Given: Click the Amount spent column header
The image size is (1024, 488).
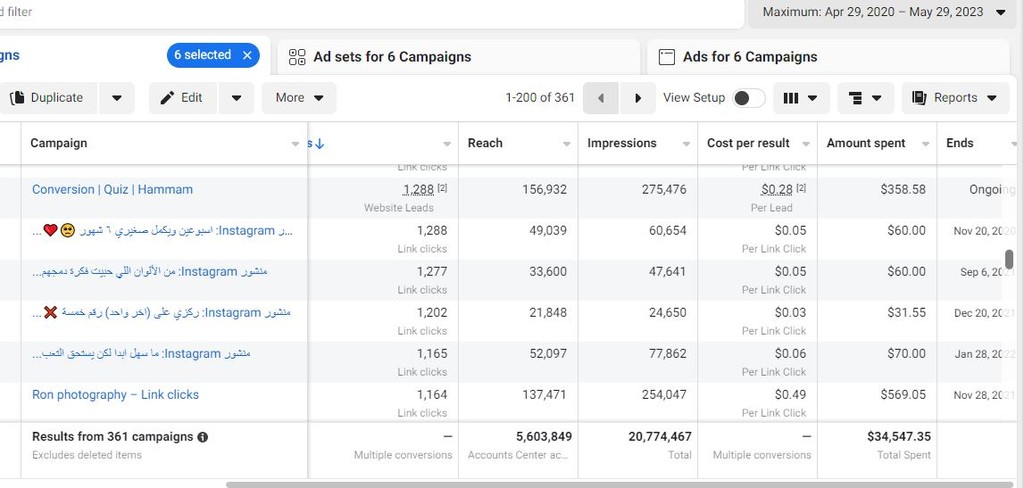Looking at the screenshot, I should (x=866, y=143).
